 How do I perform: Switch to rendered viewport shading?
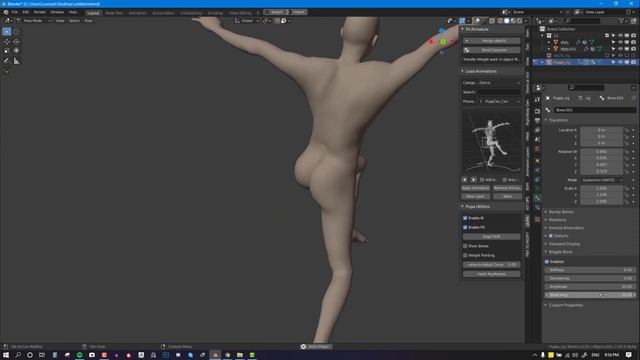pyautogui.click(x=519, y=21)
